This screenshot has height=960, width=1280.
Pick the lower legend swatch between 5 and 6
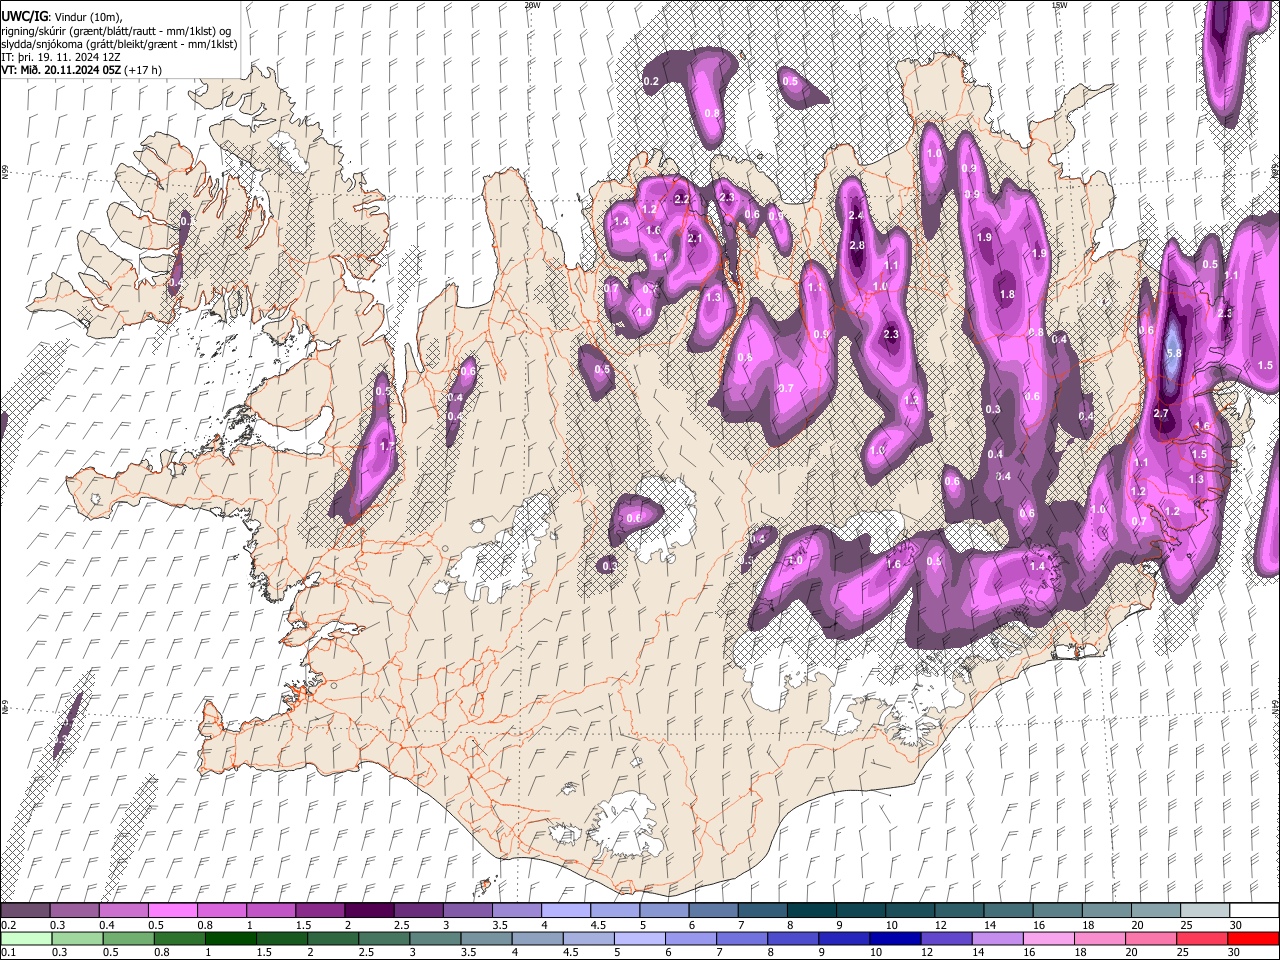pyautogui.click(x=640, y=938)
